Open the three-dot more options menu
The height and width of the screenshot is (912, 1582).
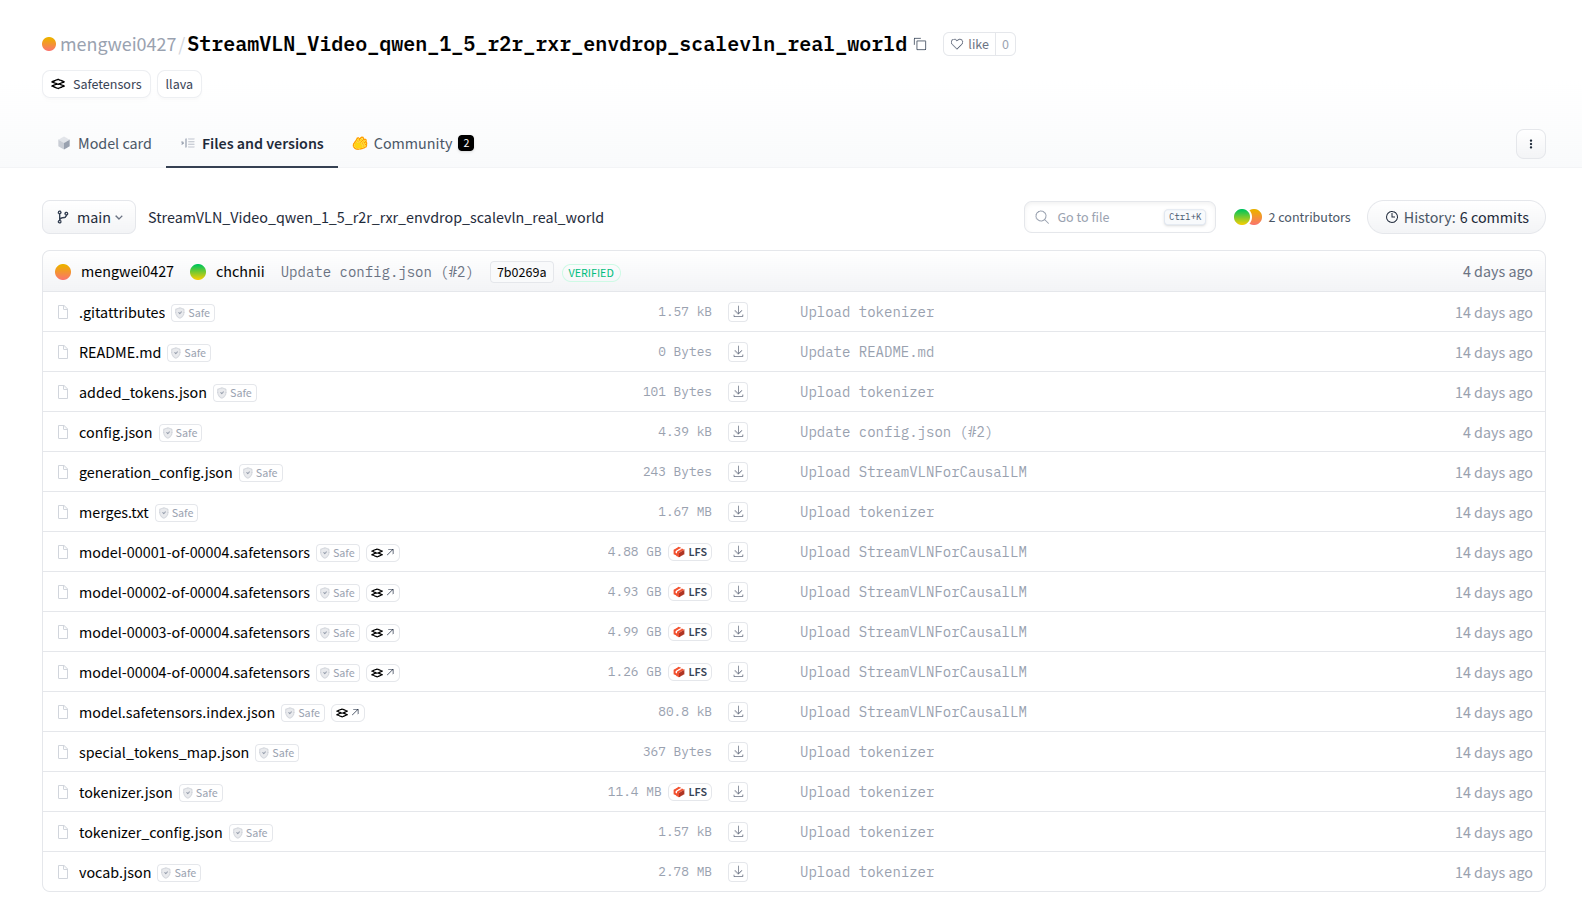[1530, 144]
